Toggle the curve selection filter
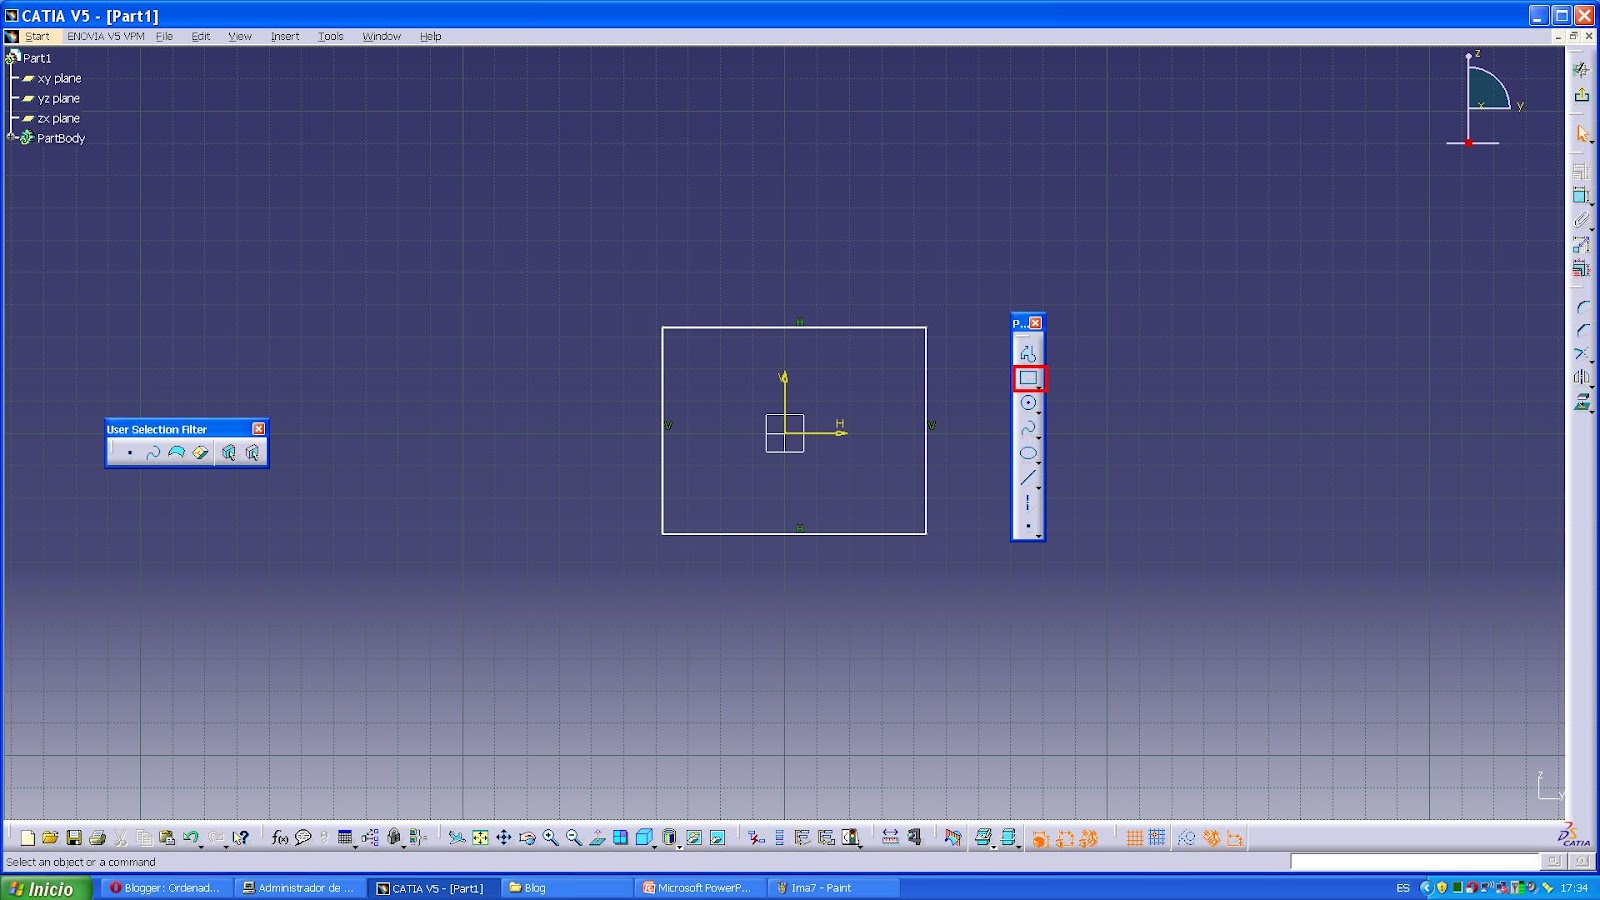 [153, 451]
